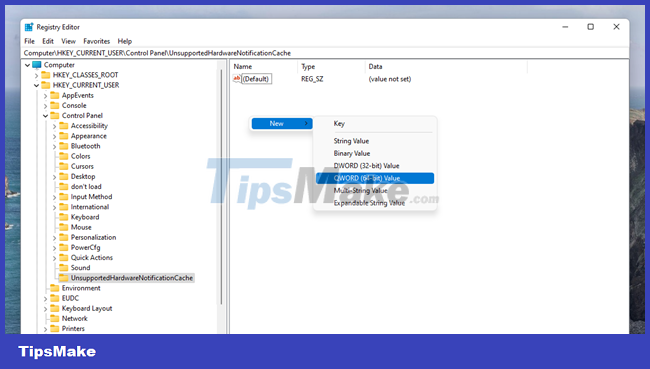Choose DWORD (32-bit) Value
650x369 pixels.
pos(375,166)
